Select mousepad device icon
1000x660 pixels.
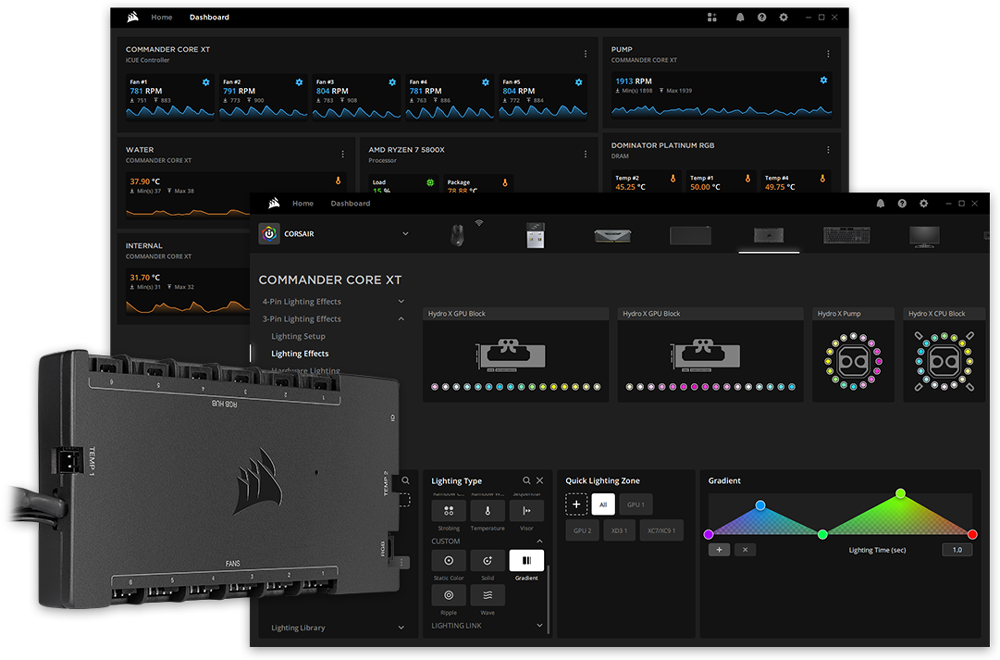click(x=691, y=235)
